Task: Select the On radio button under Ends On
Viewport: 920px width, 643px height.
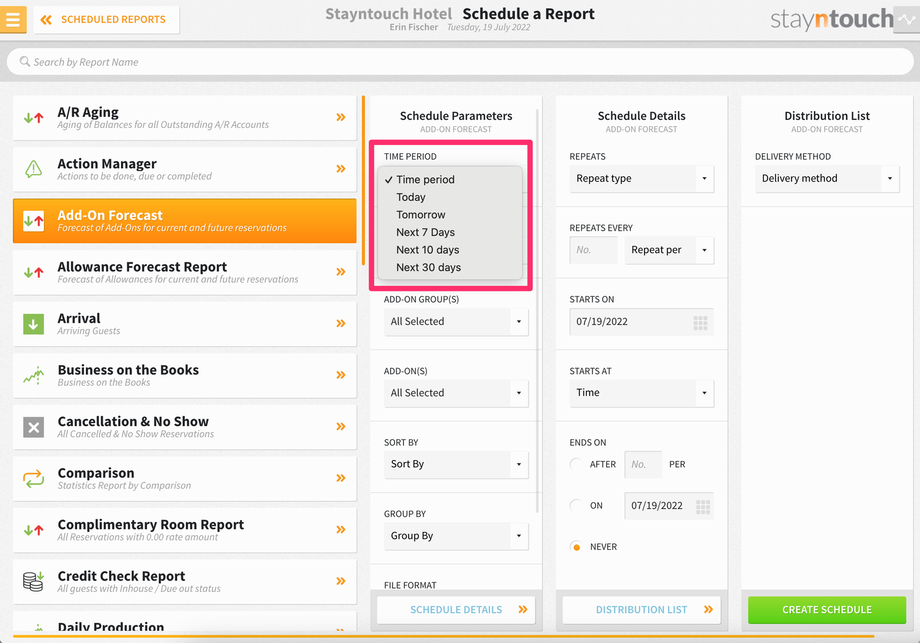Action: pos(576,506)
